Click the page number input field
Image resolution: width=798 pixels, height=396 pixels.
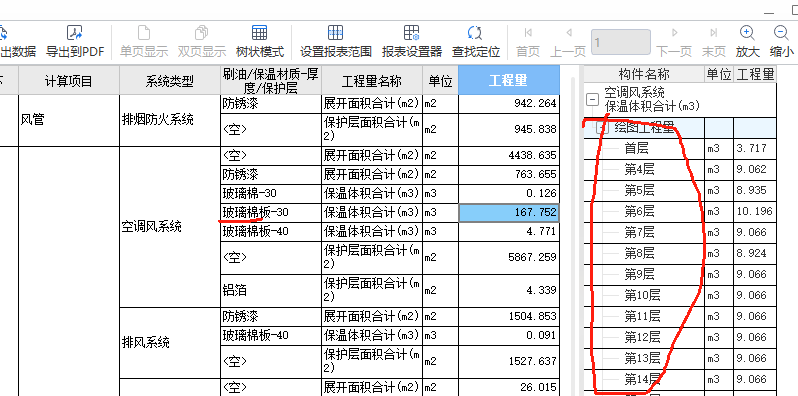pos(620,42)
